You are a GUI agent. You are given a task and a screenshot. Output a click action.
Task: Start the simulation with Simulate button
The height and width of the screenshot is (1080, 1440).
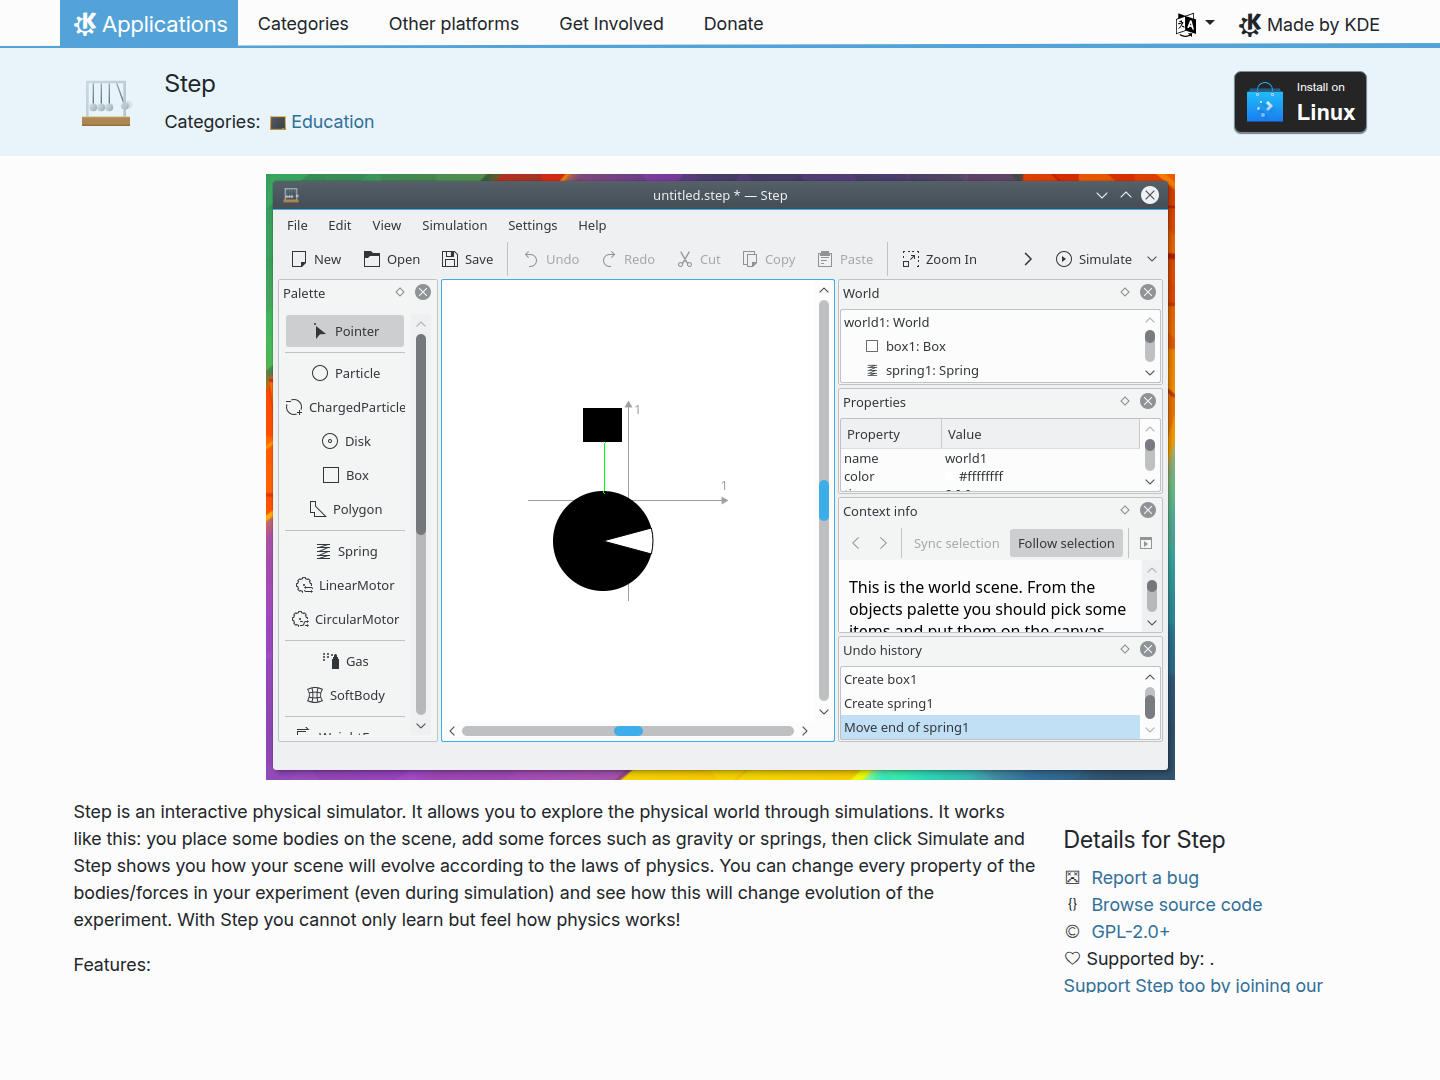click(1094, 259)
